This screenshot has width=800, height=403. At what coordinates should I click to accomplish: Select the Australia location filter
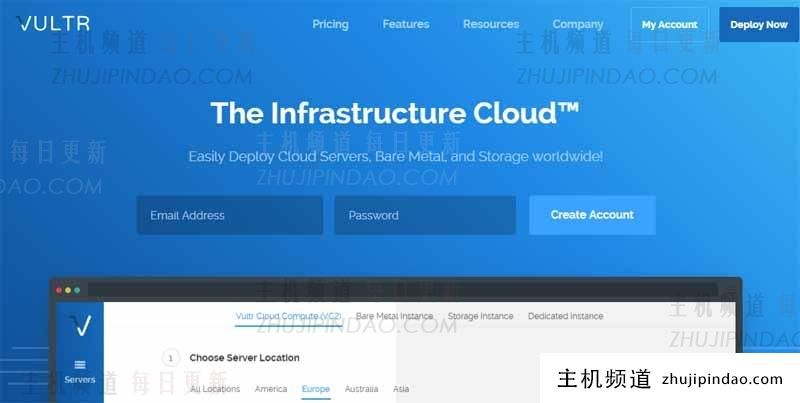click(x=361, y=389)
